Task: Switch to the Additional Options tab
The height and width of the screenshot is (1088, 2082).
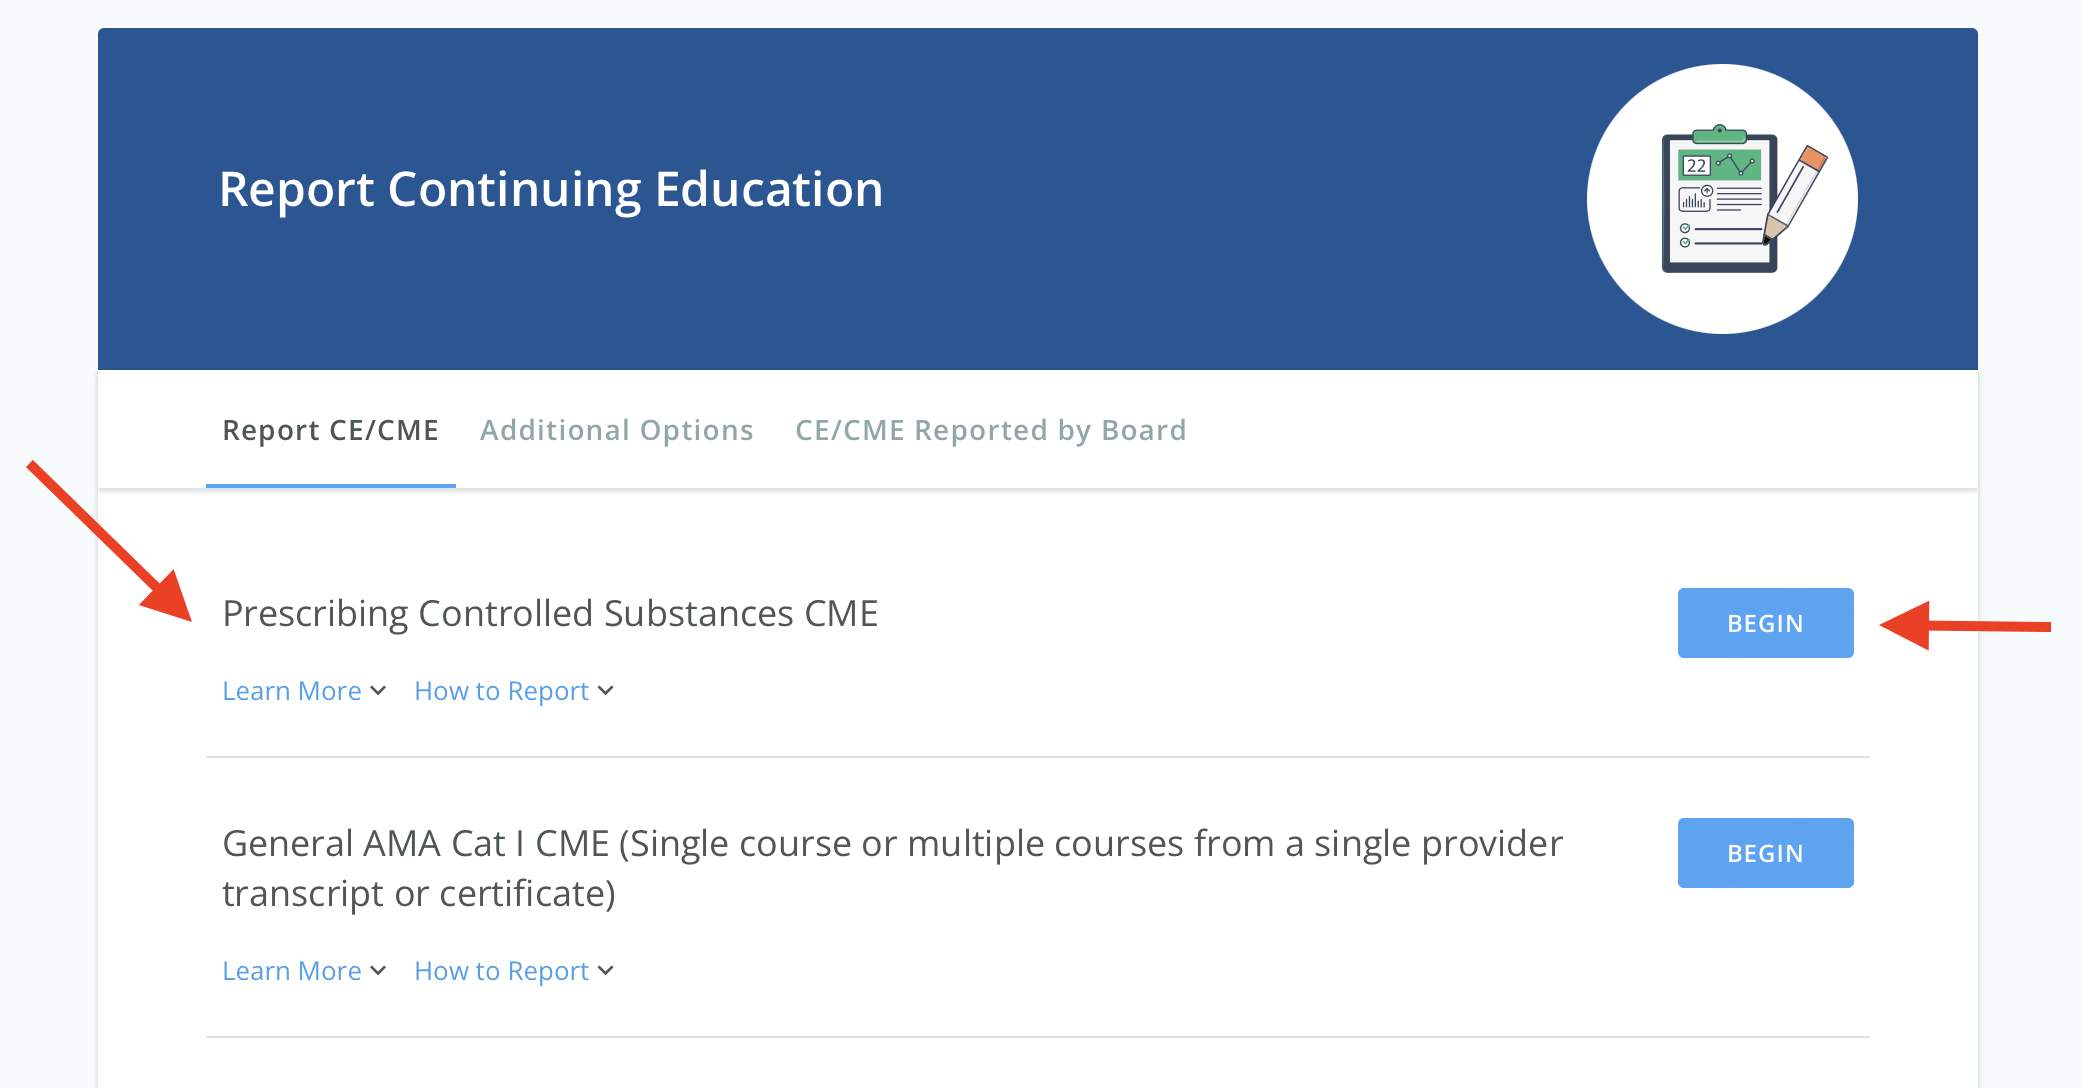Action: 616,430
